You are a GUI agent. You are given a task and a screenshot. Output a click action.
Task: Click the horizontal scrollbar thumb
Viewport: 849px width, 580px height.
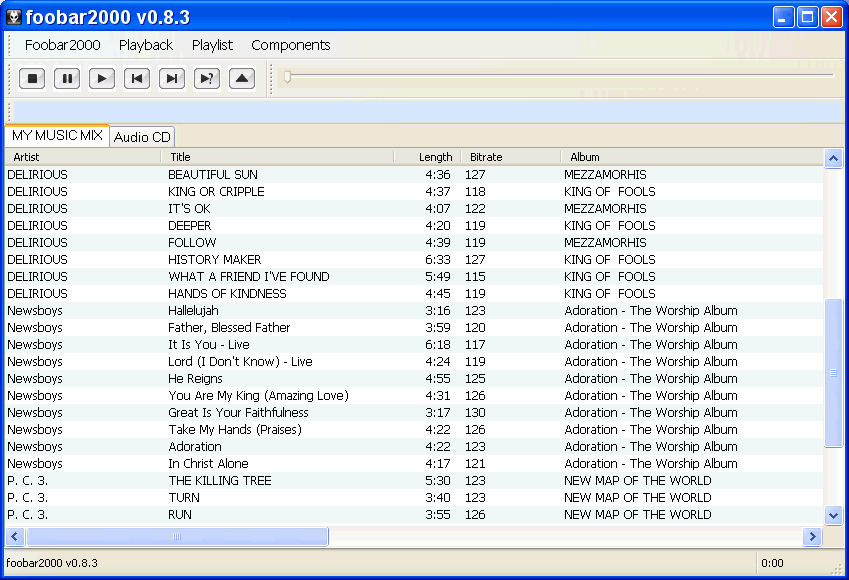[x=177, y=536]
